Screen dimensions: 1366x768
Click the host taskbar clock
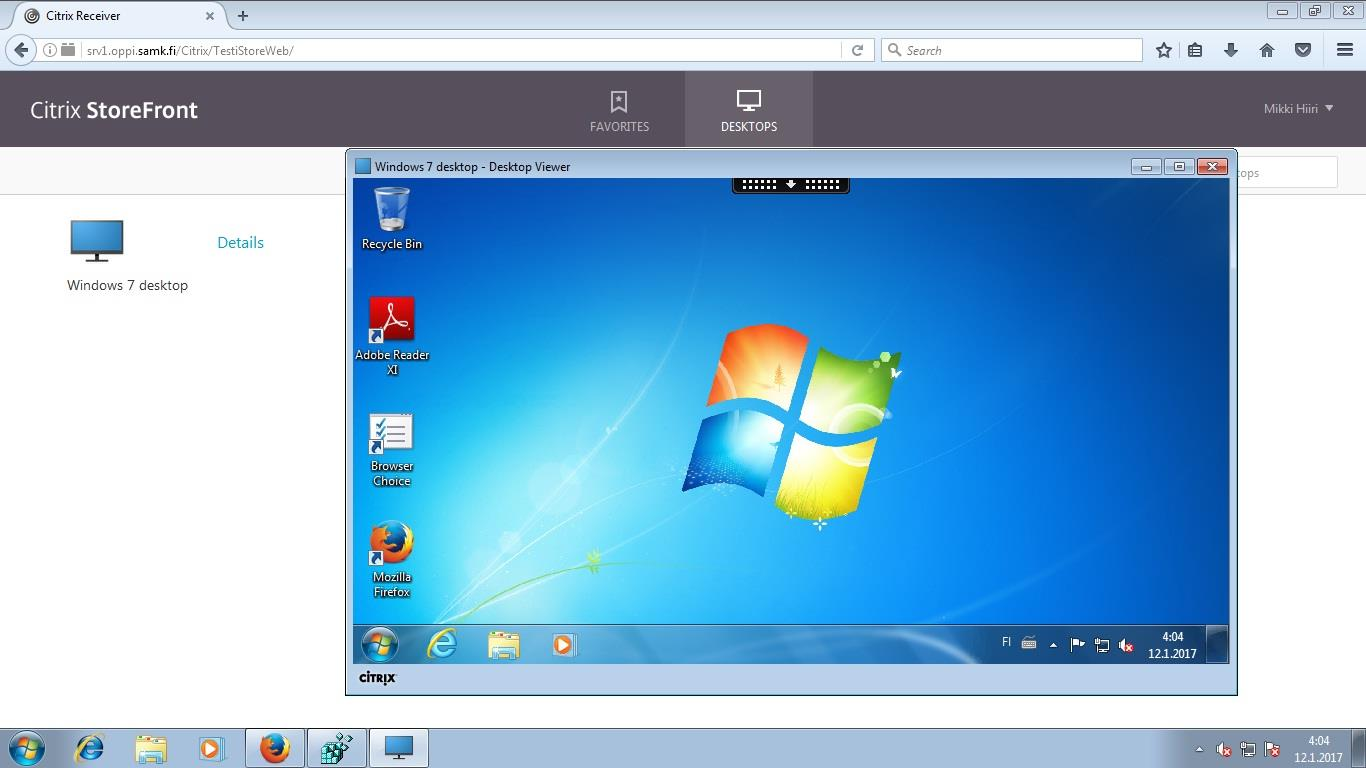click(1319, 749)
